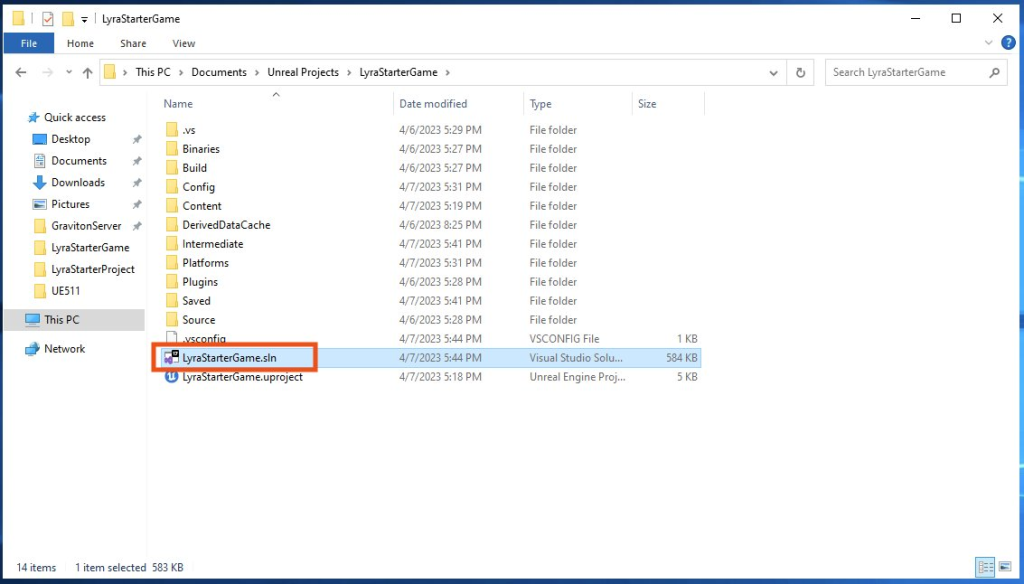Select the Content folder icon

(x=172, y=206)
